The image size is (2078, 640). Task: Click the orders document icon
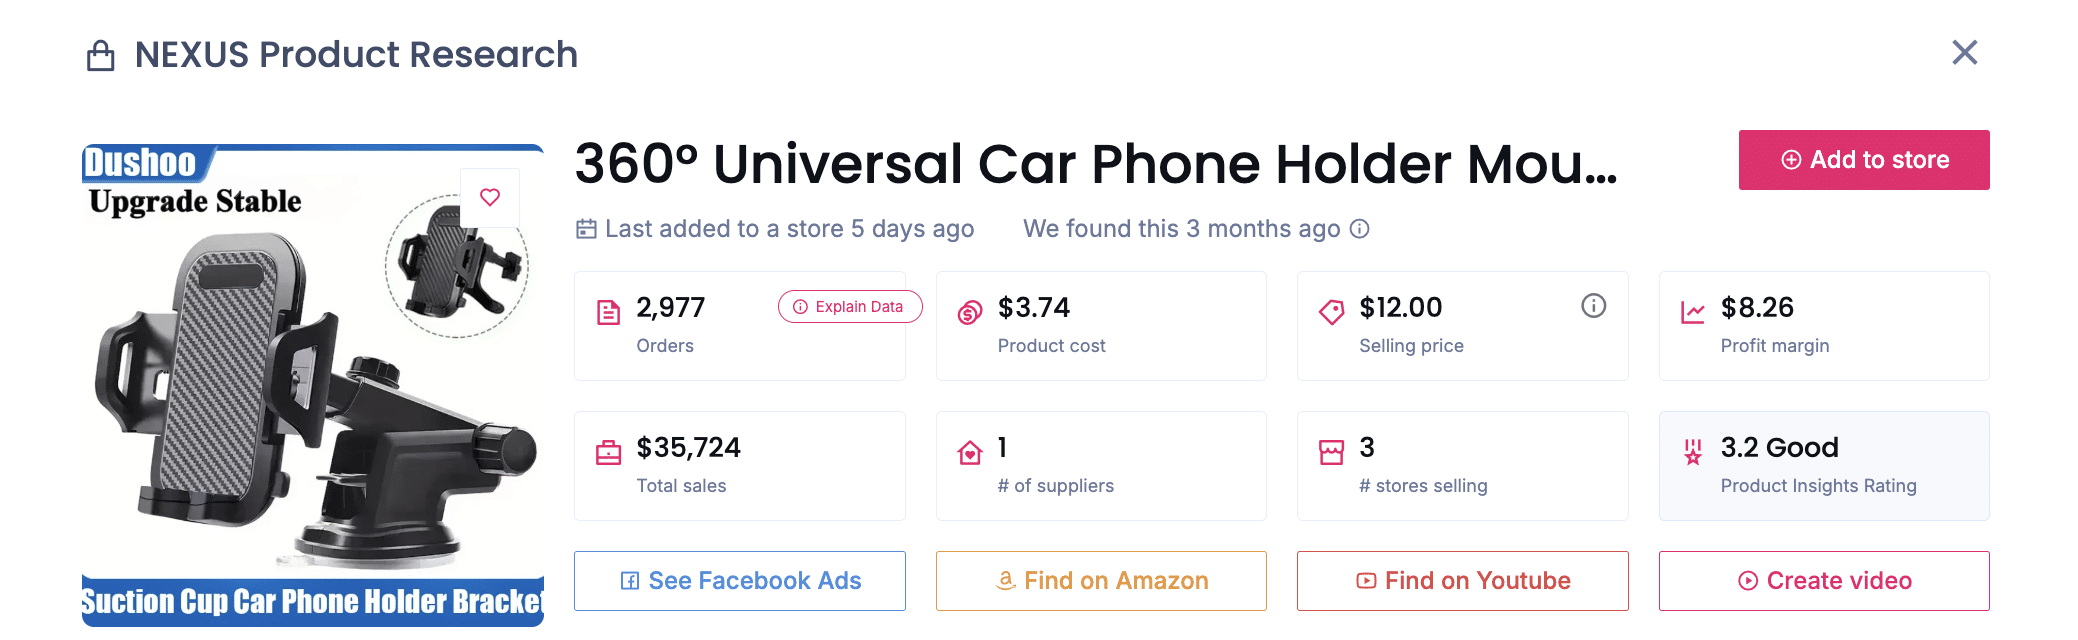click(x=608, y=313)
